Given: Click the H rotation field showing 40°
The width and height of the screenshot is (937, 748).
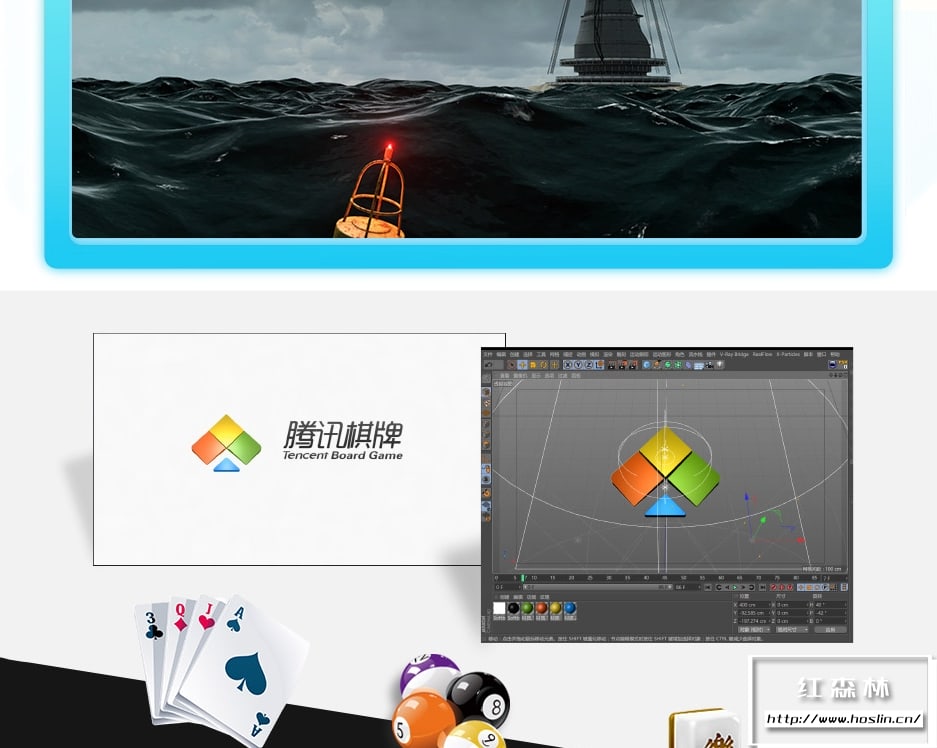Looking at the screenshot, I should click(x=831, y=605).
